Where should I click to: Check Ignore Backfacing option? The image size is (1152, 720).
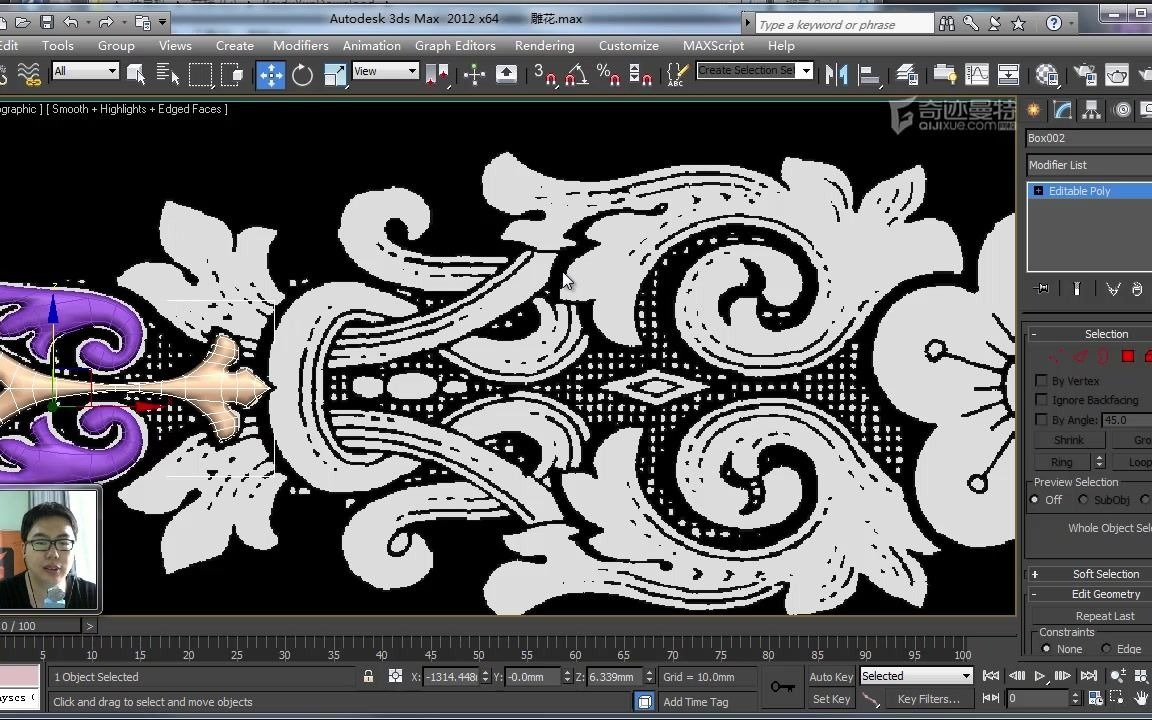coord(1042,400)
